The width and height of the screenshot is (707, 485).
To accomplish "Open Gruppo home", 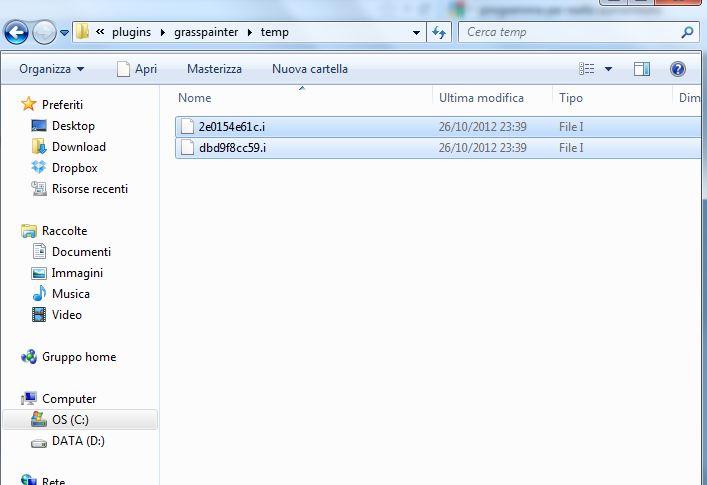I will tap(79, 357).
